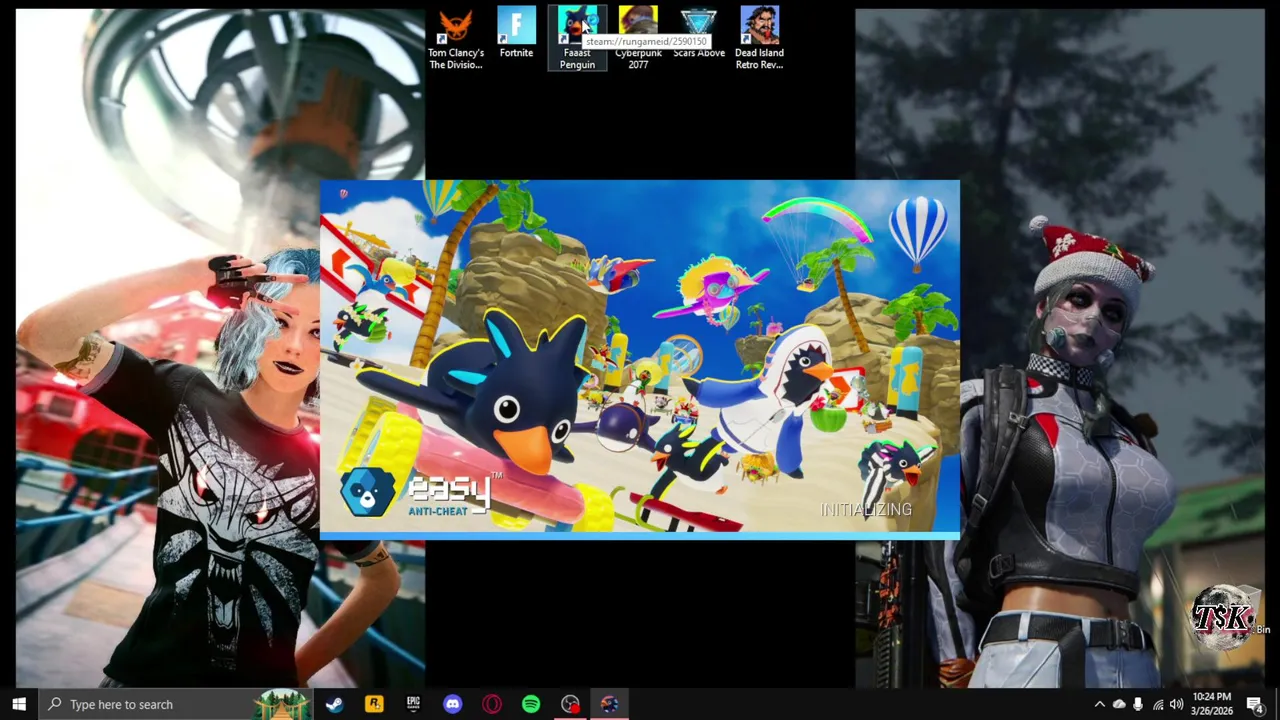The image size is (1280, 720).
Task: Open the search highlights picture in taskbar
Action: tap(283, 704)
